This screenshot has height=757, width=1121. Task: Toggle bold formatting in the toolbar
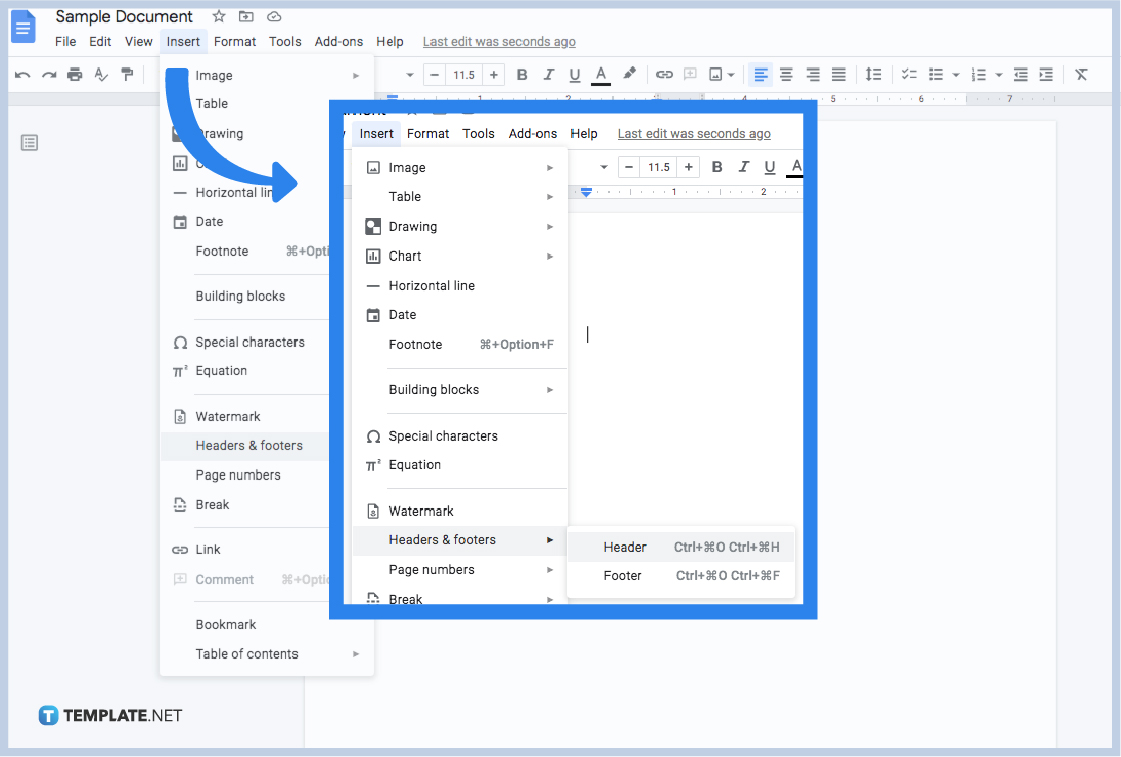click(521, 74)
